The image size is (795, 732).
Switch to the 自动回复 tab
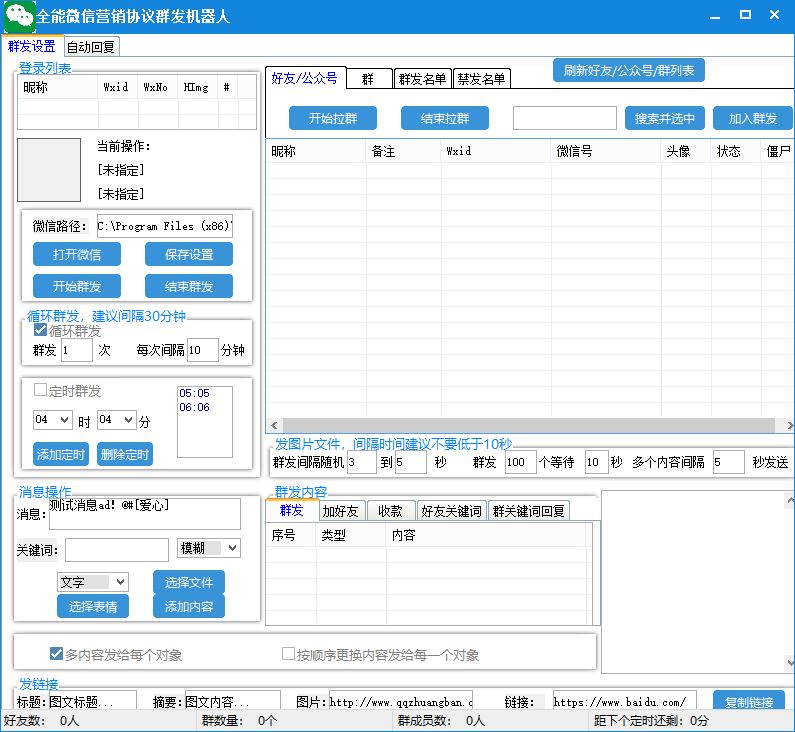click(91, 46)
